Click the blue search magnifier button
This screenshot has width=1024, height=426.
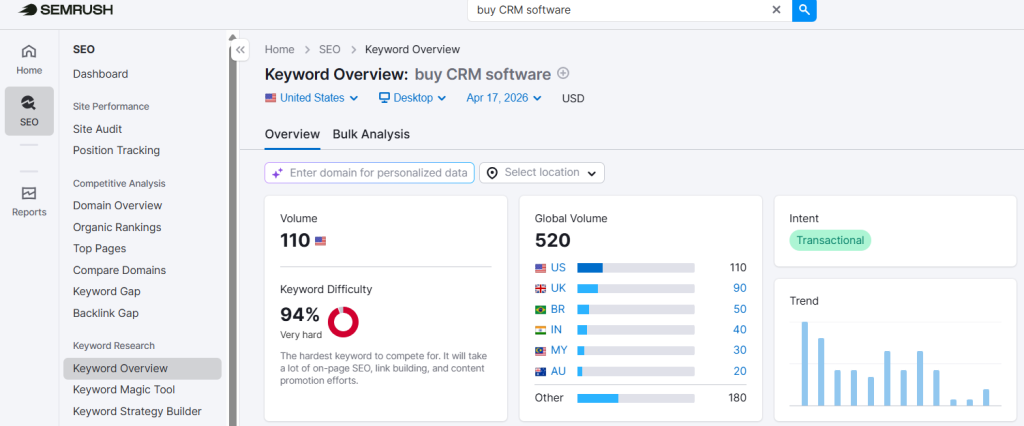805,10
